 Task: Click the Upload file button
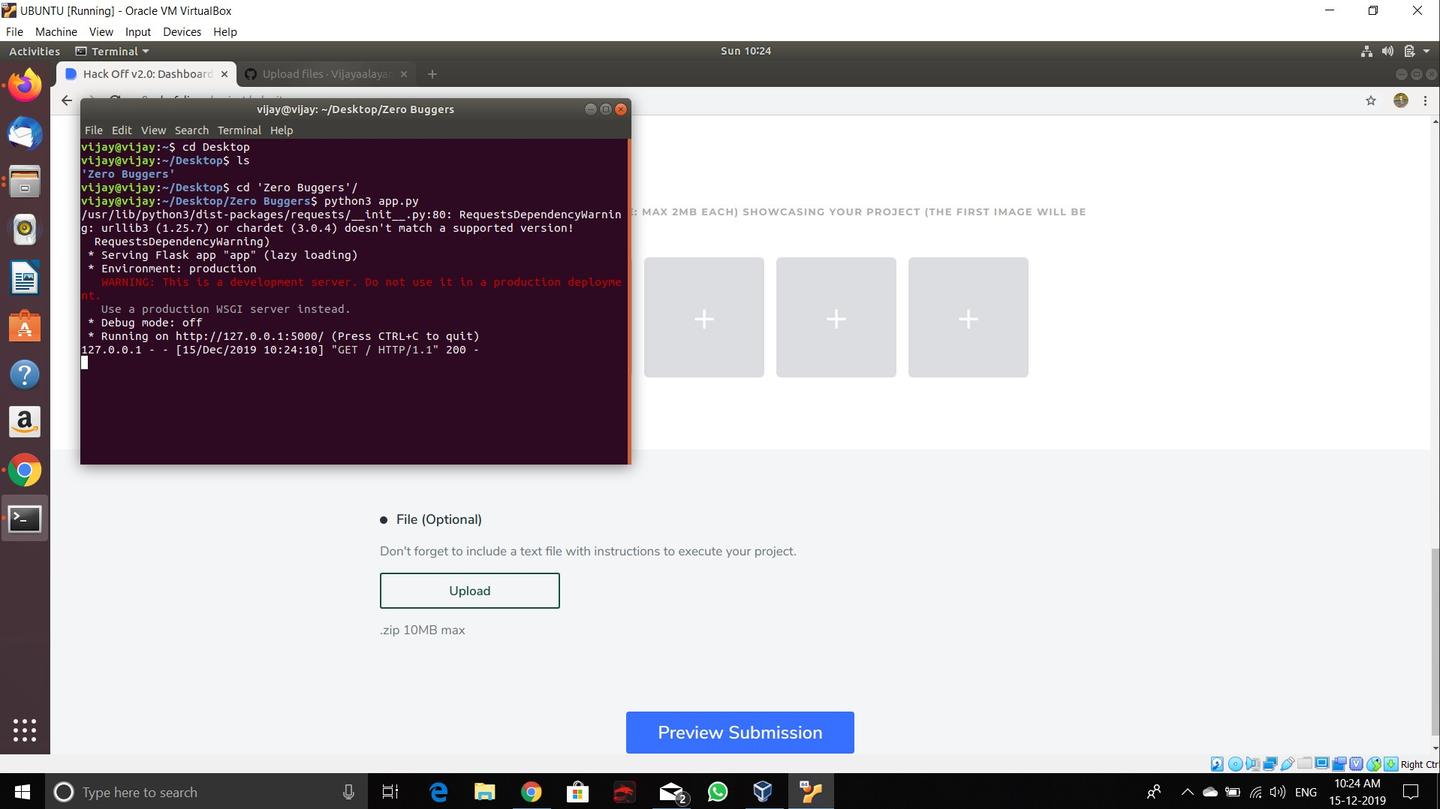[x=469, y=590]
